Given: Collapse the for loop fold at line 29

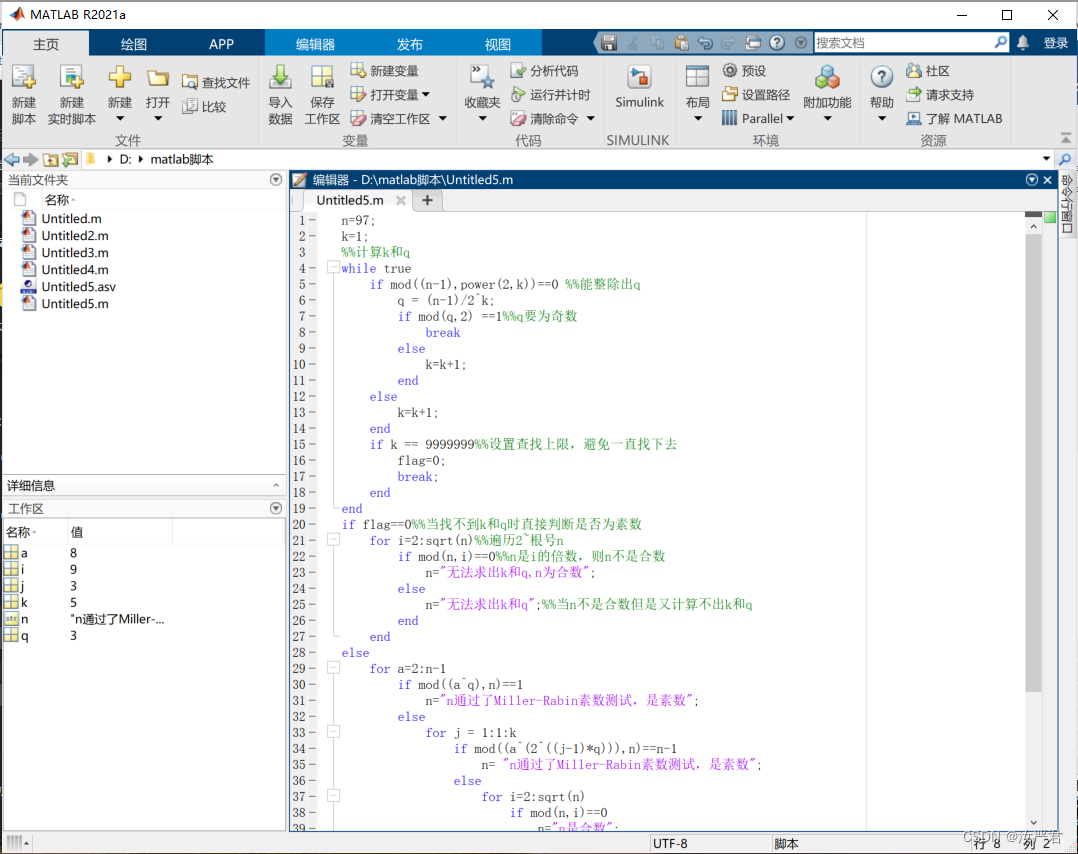Looking at the screenshot, I should tap(333, 668).
